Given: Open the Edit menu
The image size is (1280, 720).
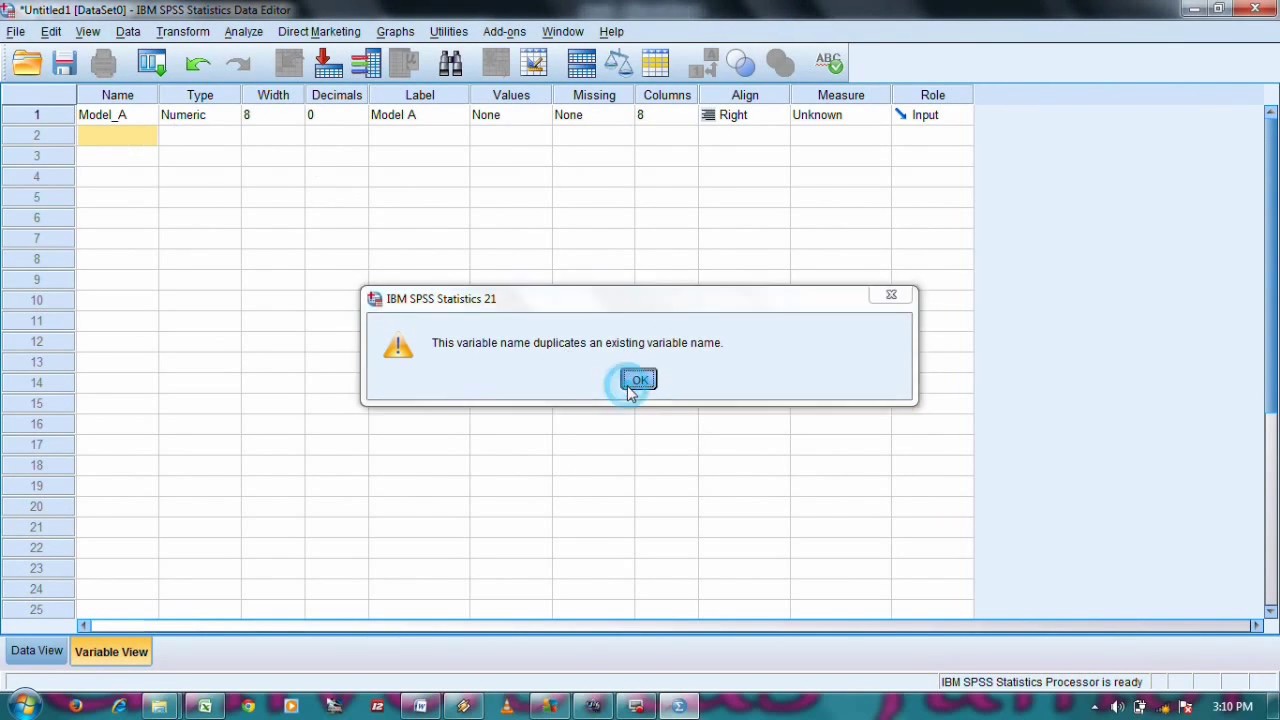Looking at the screenshot, I should 51,32.
